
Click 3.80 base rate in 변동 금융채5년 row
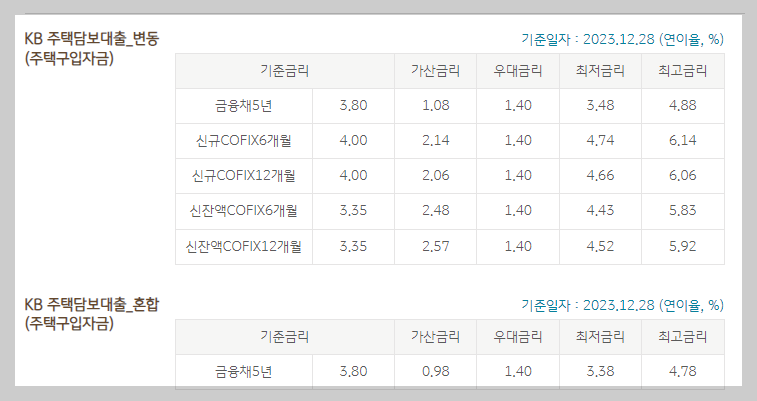(353, 105)
